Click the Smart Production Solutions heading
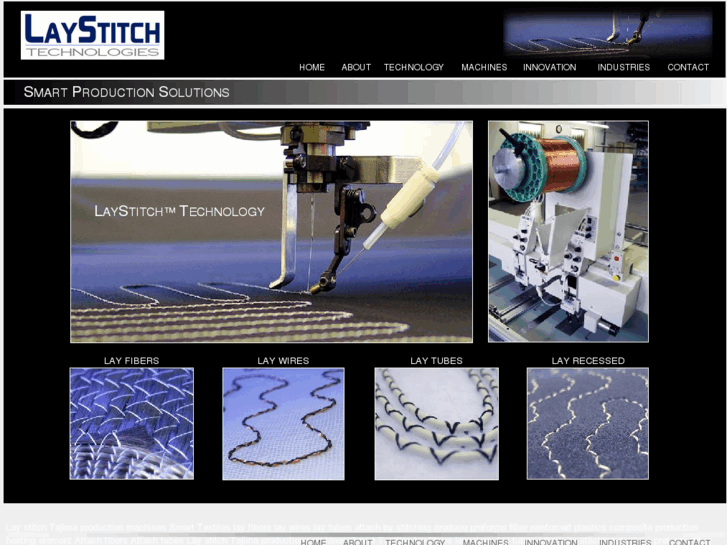The height and width of the screenshot is (545, 727). (127, 92)
